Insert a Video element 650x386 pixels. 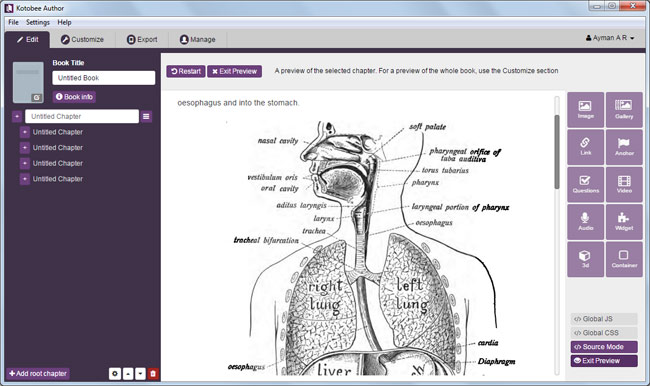click(x=624, y=185)
